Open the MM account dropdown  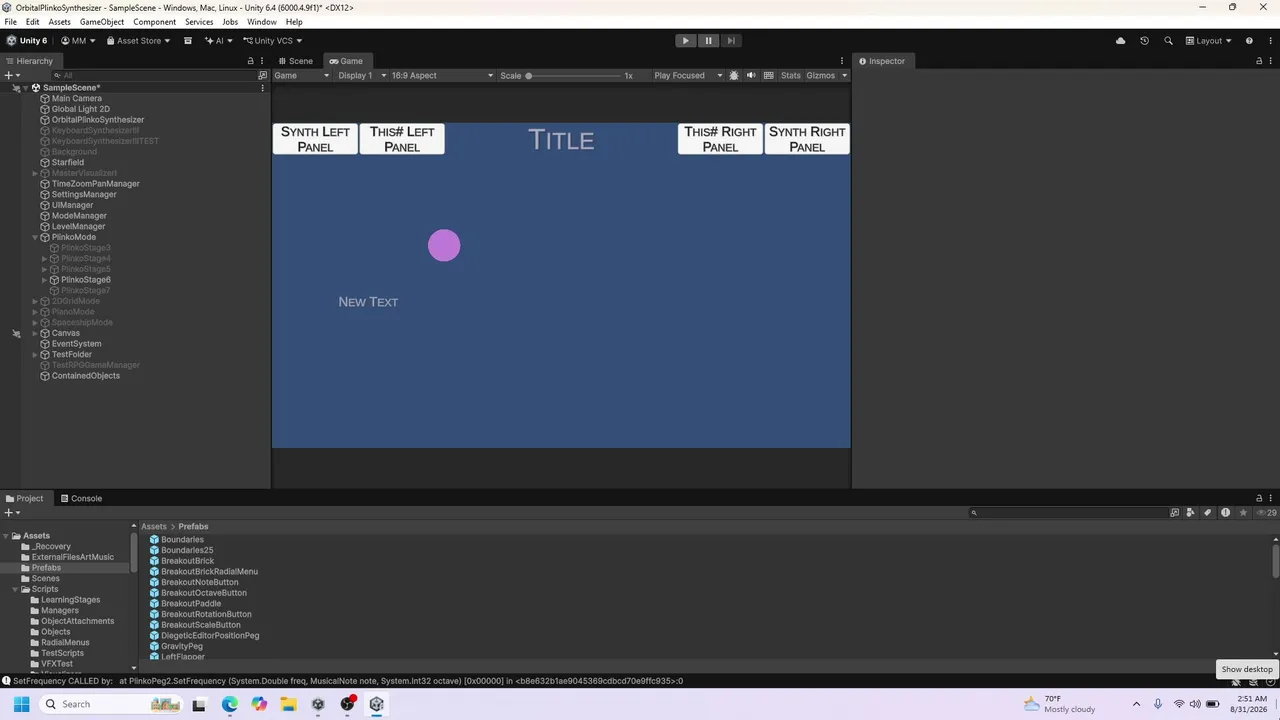pos(78,41)
